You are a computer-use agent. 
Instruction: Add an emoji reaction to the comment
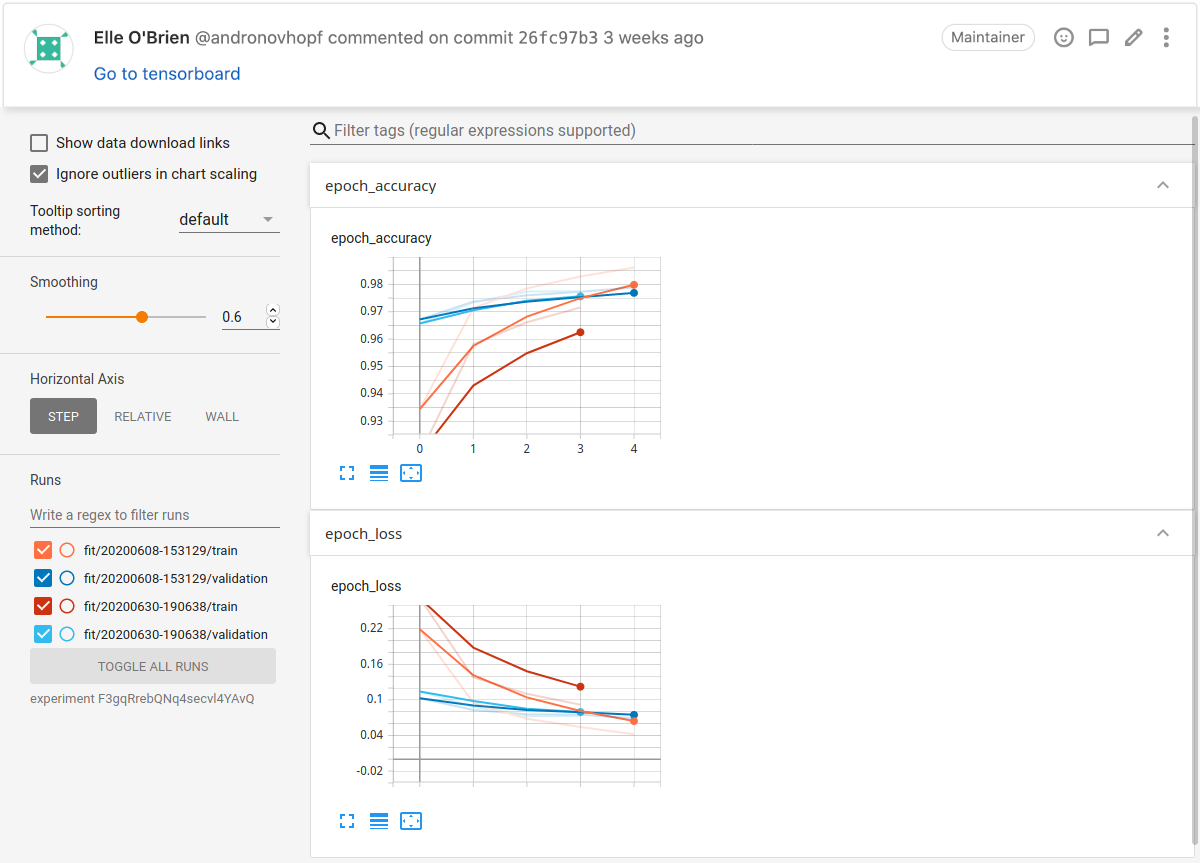(1064, 38)
